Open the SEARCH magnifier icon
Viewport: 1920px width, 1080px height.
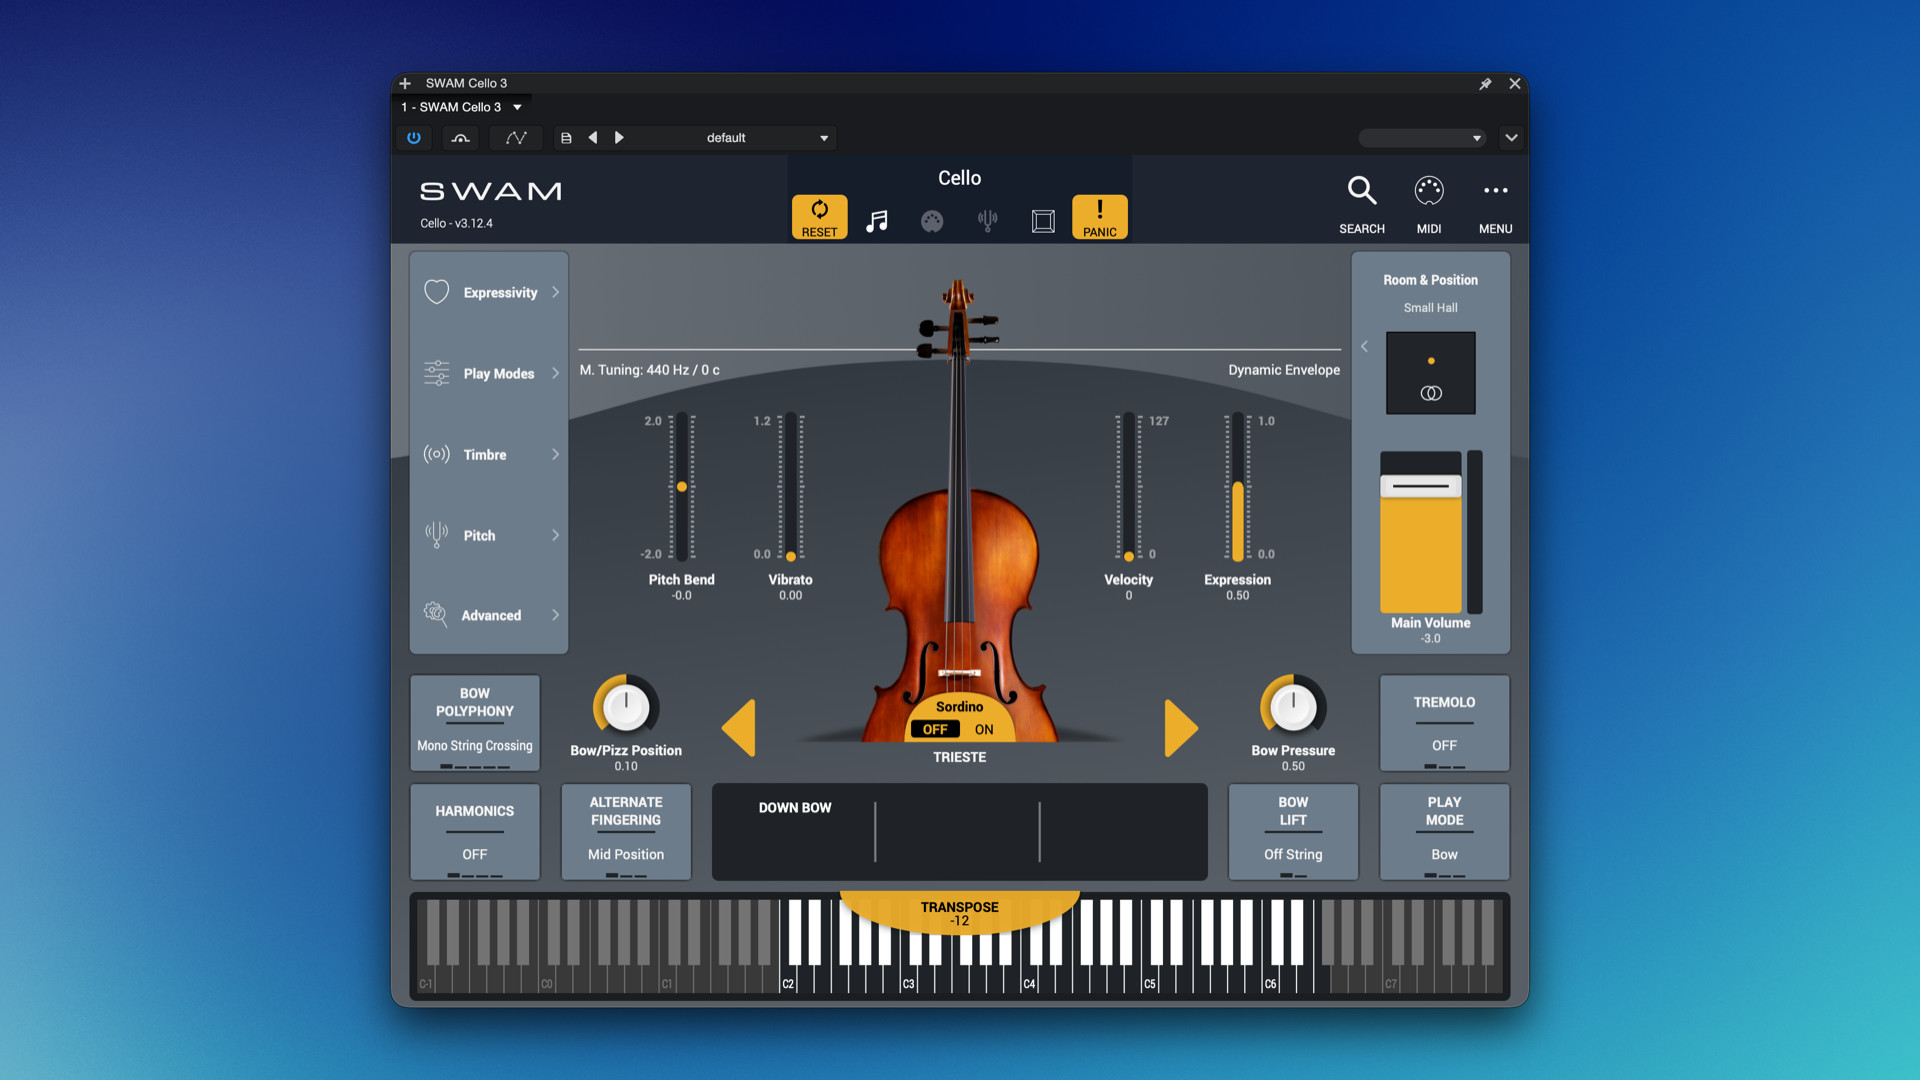click(1362, 190)
